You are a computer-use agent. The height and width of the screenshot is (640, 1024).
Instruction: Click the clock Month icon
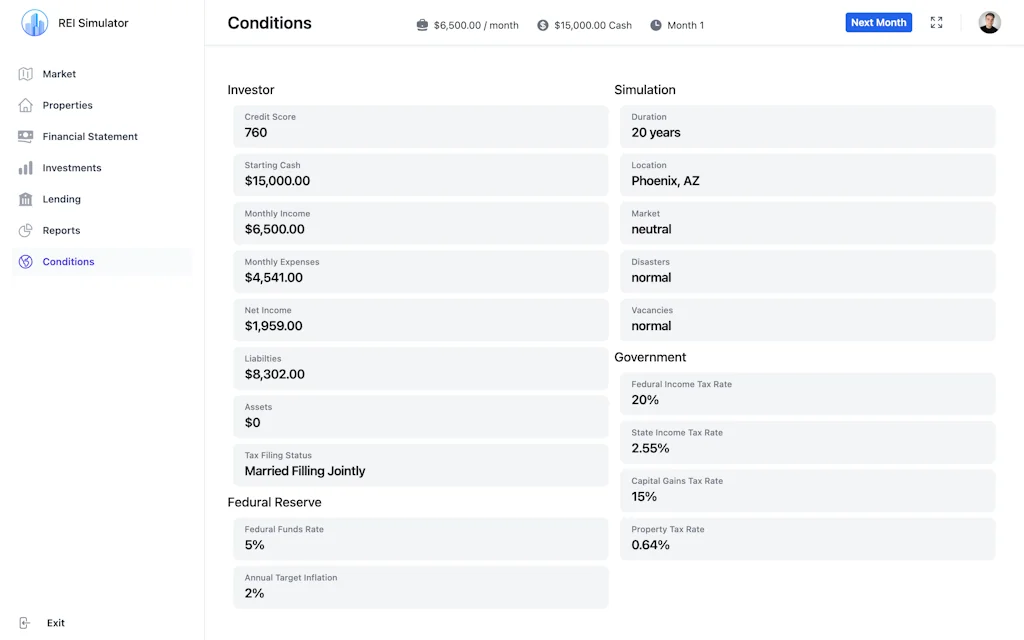[656, 25]
